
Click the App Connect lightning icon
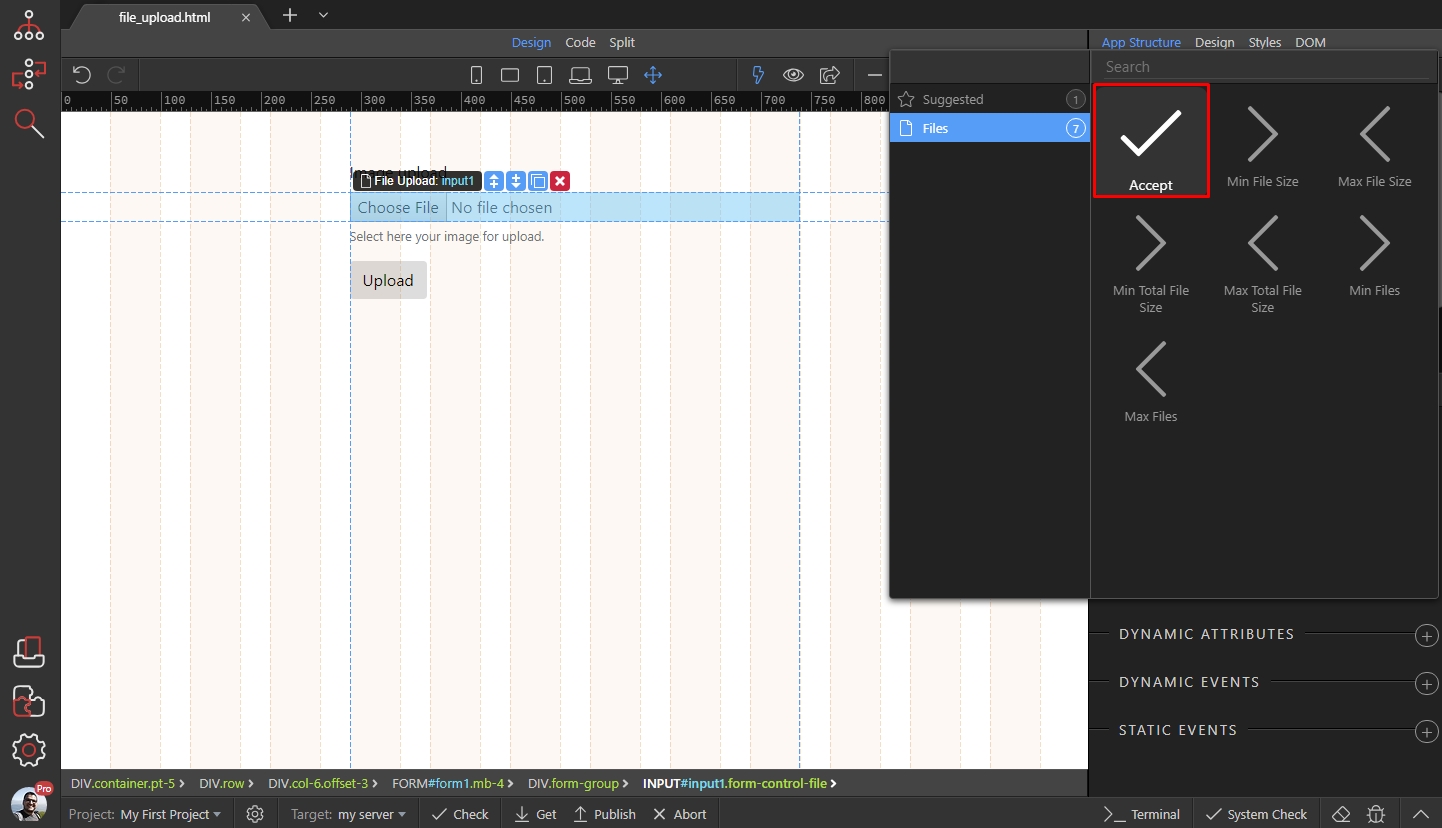pyautogui.click(x=757, y=74)
